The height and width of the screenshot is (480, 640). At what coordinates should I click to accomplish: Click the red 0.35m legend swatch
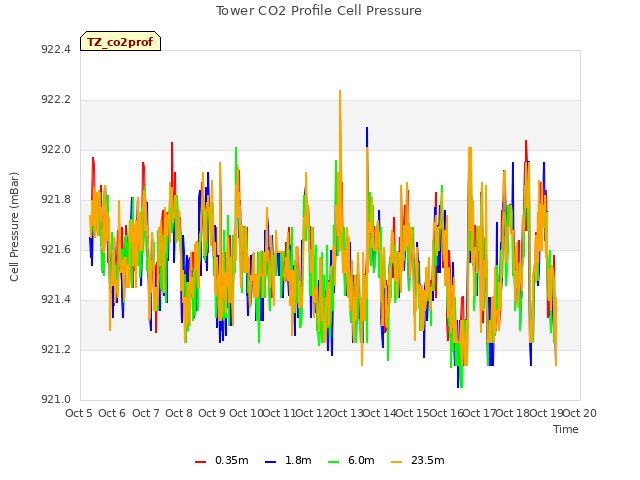click(x=200, y=462)
